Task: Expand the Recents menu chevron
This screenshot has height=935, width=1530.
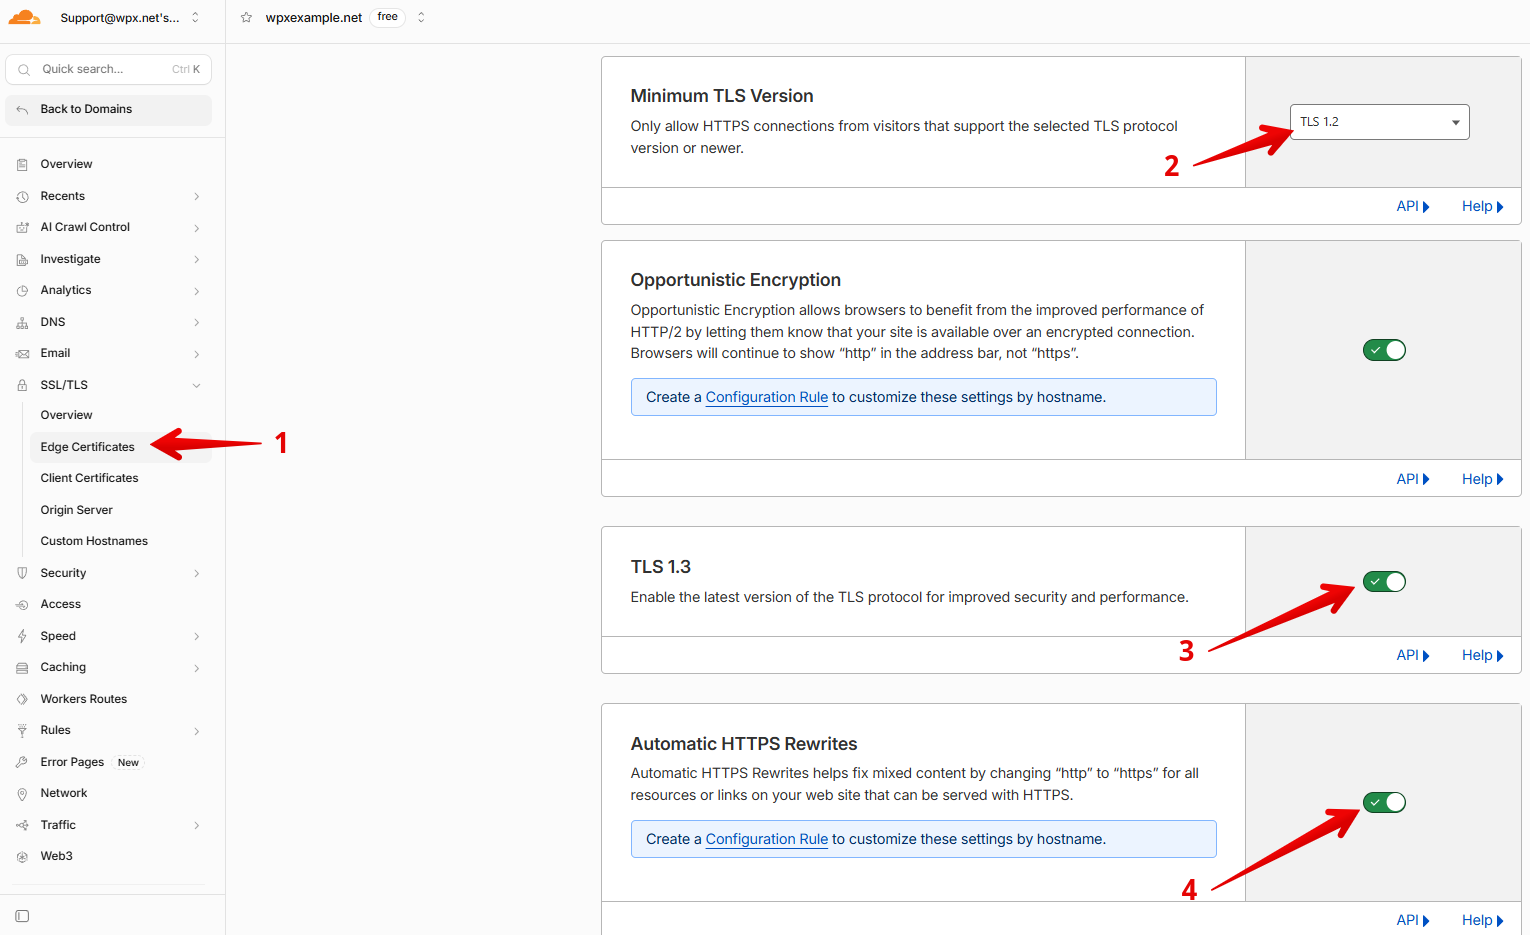Action: point(196,196)
